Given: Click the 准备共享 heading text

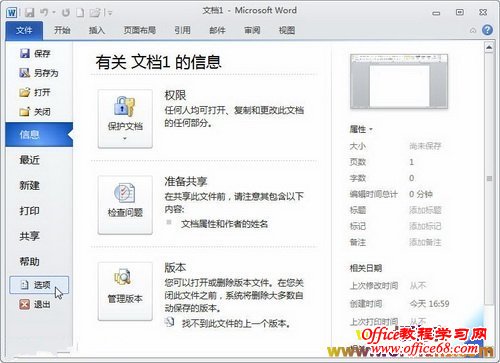Looking at the screenshot, I should tap(186, 182).
